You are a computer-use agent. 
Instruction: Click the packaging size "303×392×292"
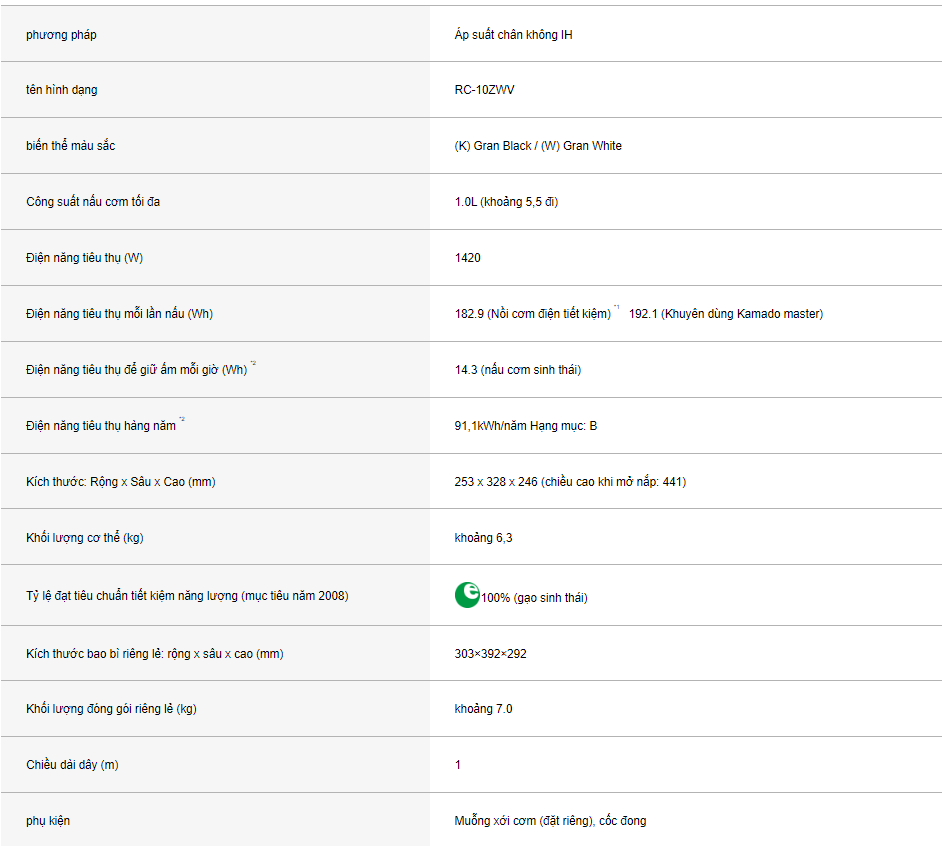click(490, 654)
